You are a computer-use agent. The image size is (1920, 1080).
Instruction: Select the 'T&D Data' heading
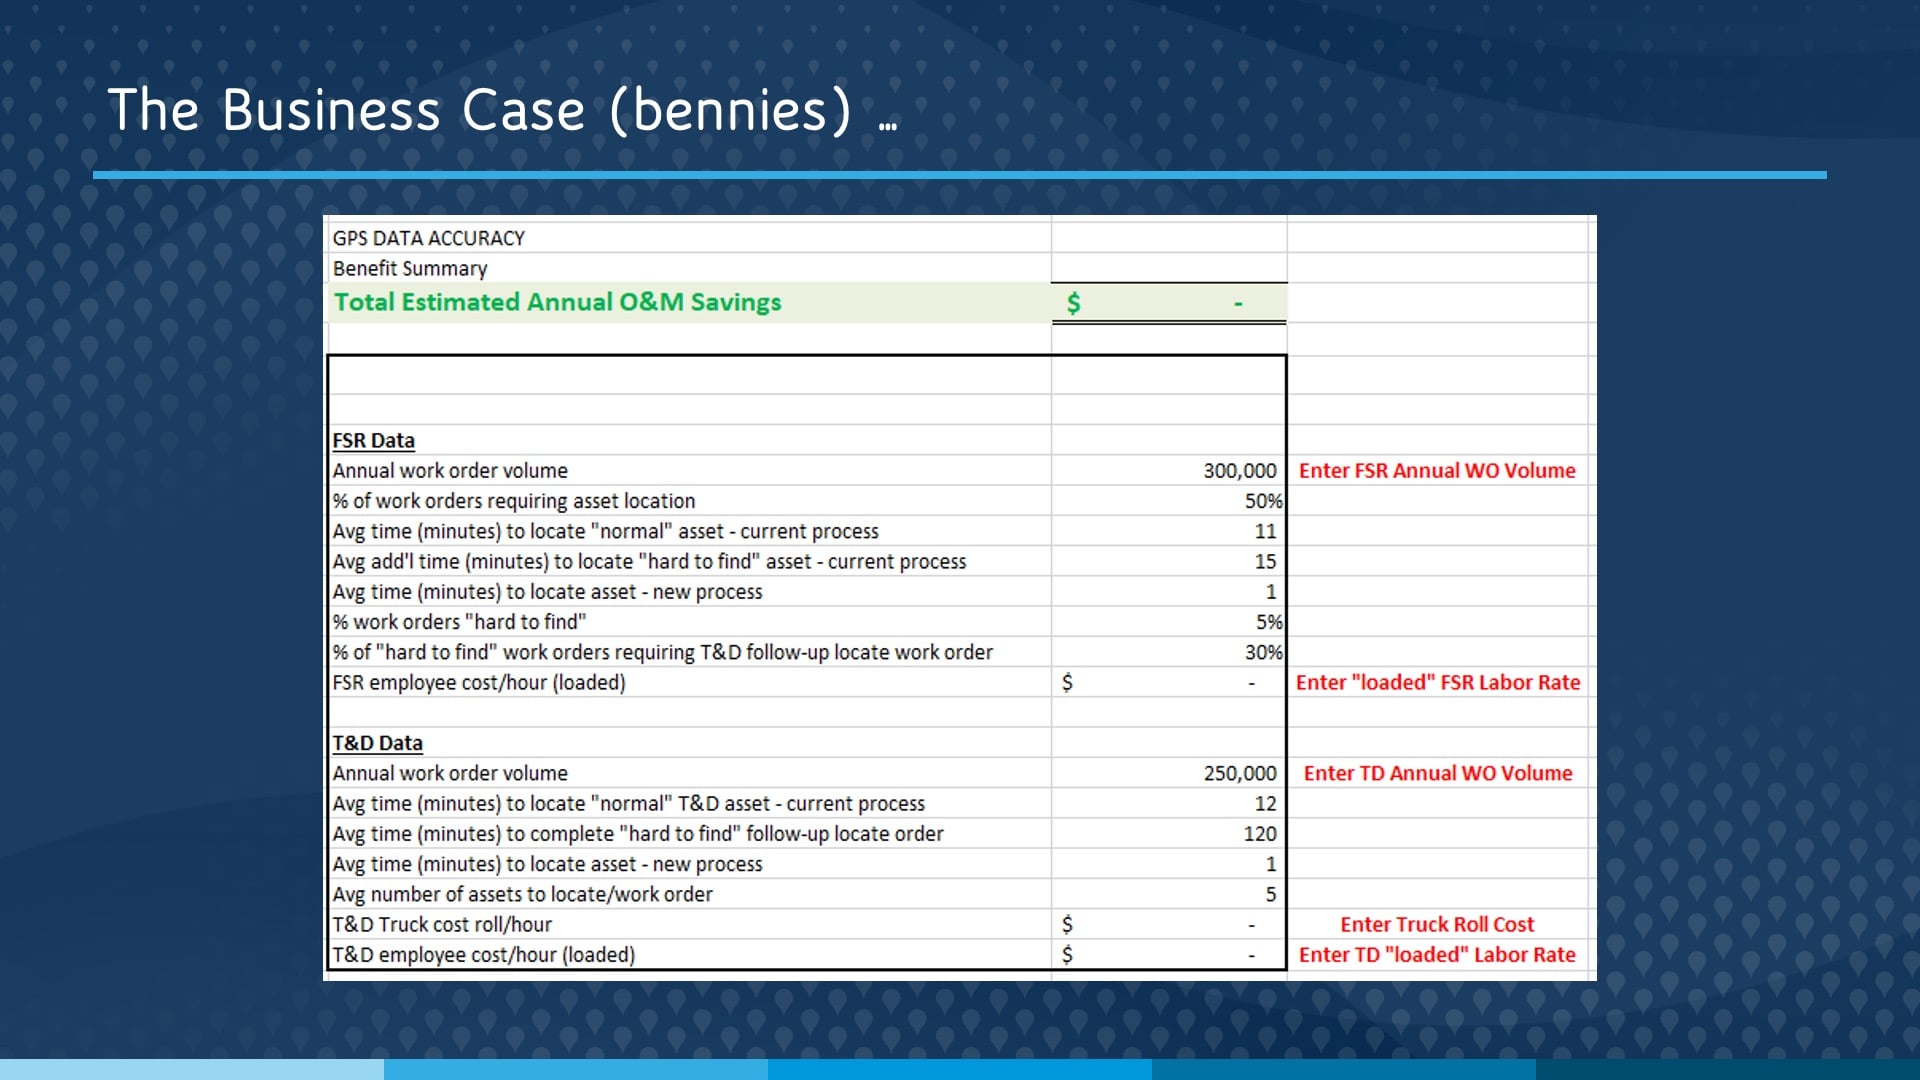[377, 743]
